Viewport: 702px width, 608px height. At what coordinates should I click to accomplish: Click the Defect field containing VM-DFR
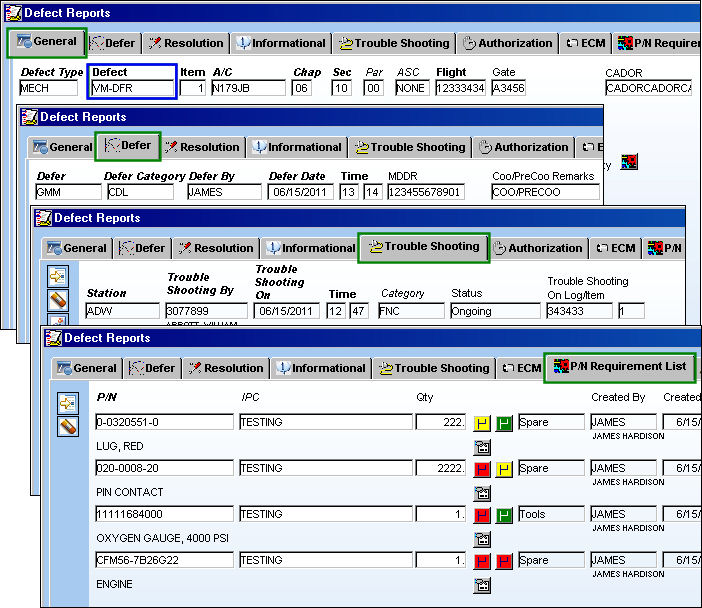point(133,88)
